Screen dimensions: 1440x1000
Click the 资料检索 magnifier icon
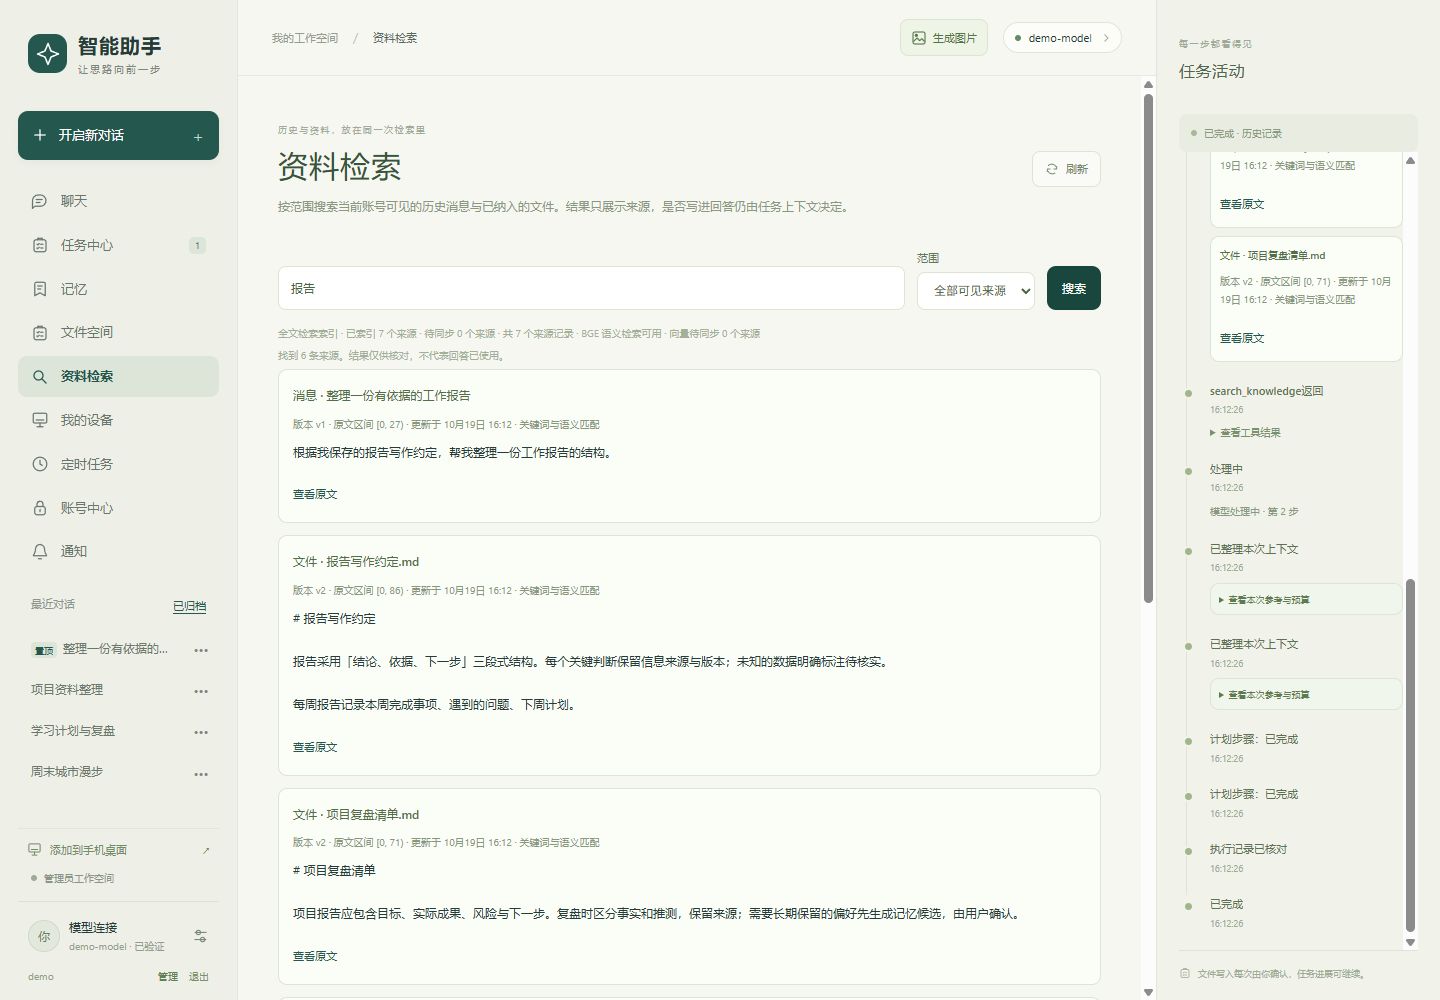(40, 377)
